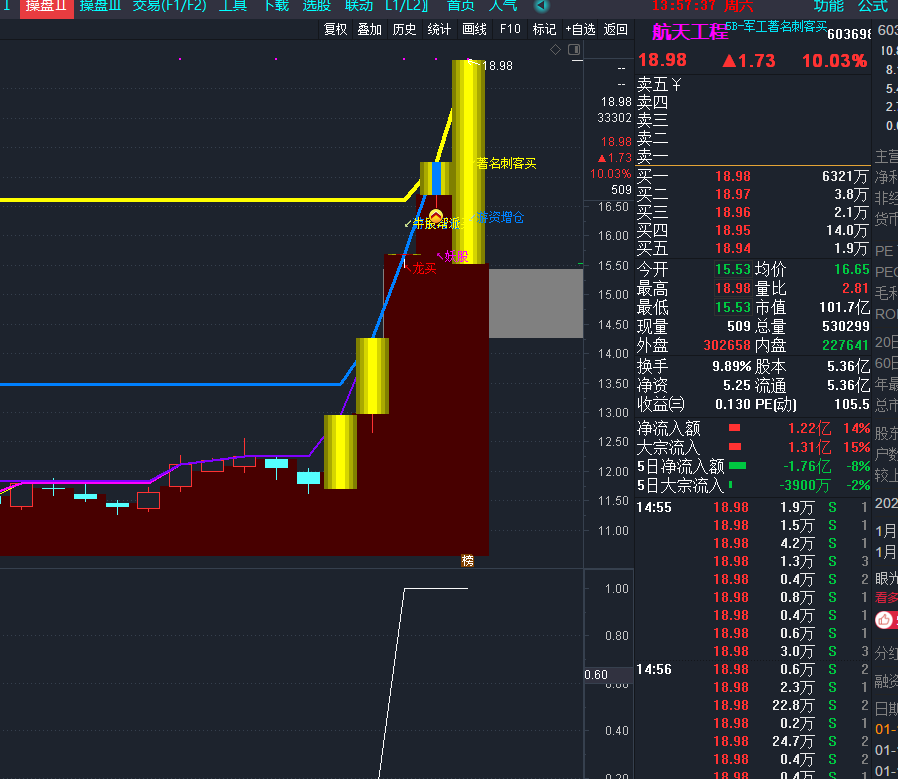The image size is (898, 779).
Task: Open the 选股 menu
Action: pyautogui.click(x=317, y=6)
